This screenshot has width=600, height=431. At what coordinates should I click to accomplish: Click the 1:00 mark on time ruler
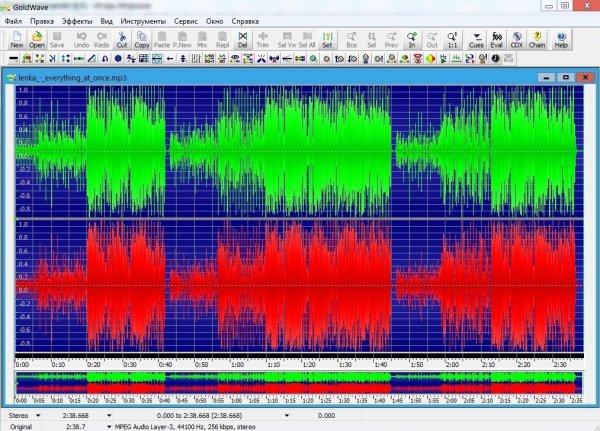(238, 365)
